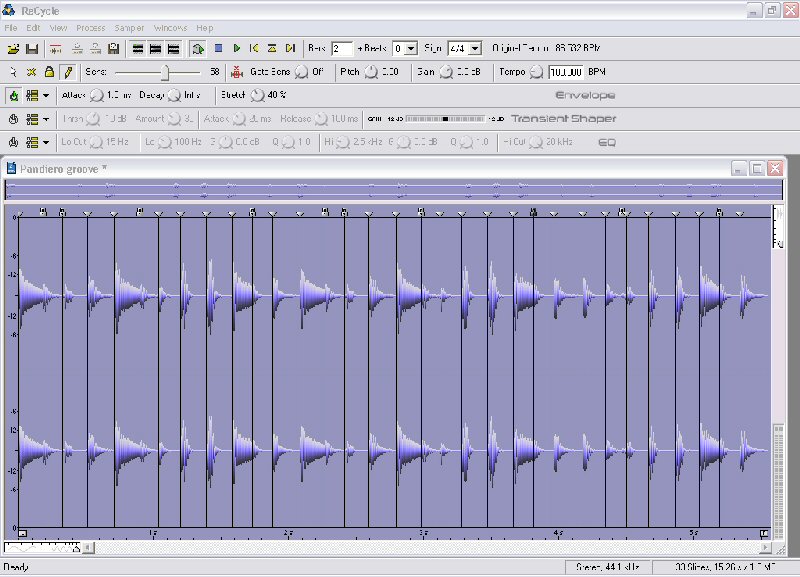The height and width of the screenshot is (577, 800).
Task: Click the transient Gate icon before Gate Sens
Action: click(236, 72)
